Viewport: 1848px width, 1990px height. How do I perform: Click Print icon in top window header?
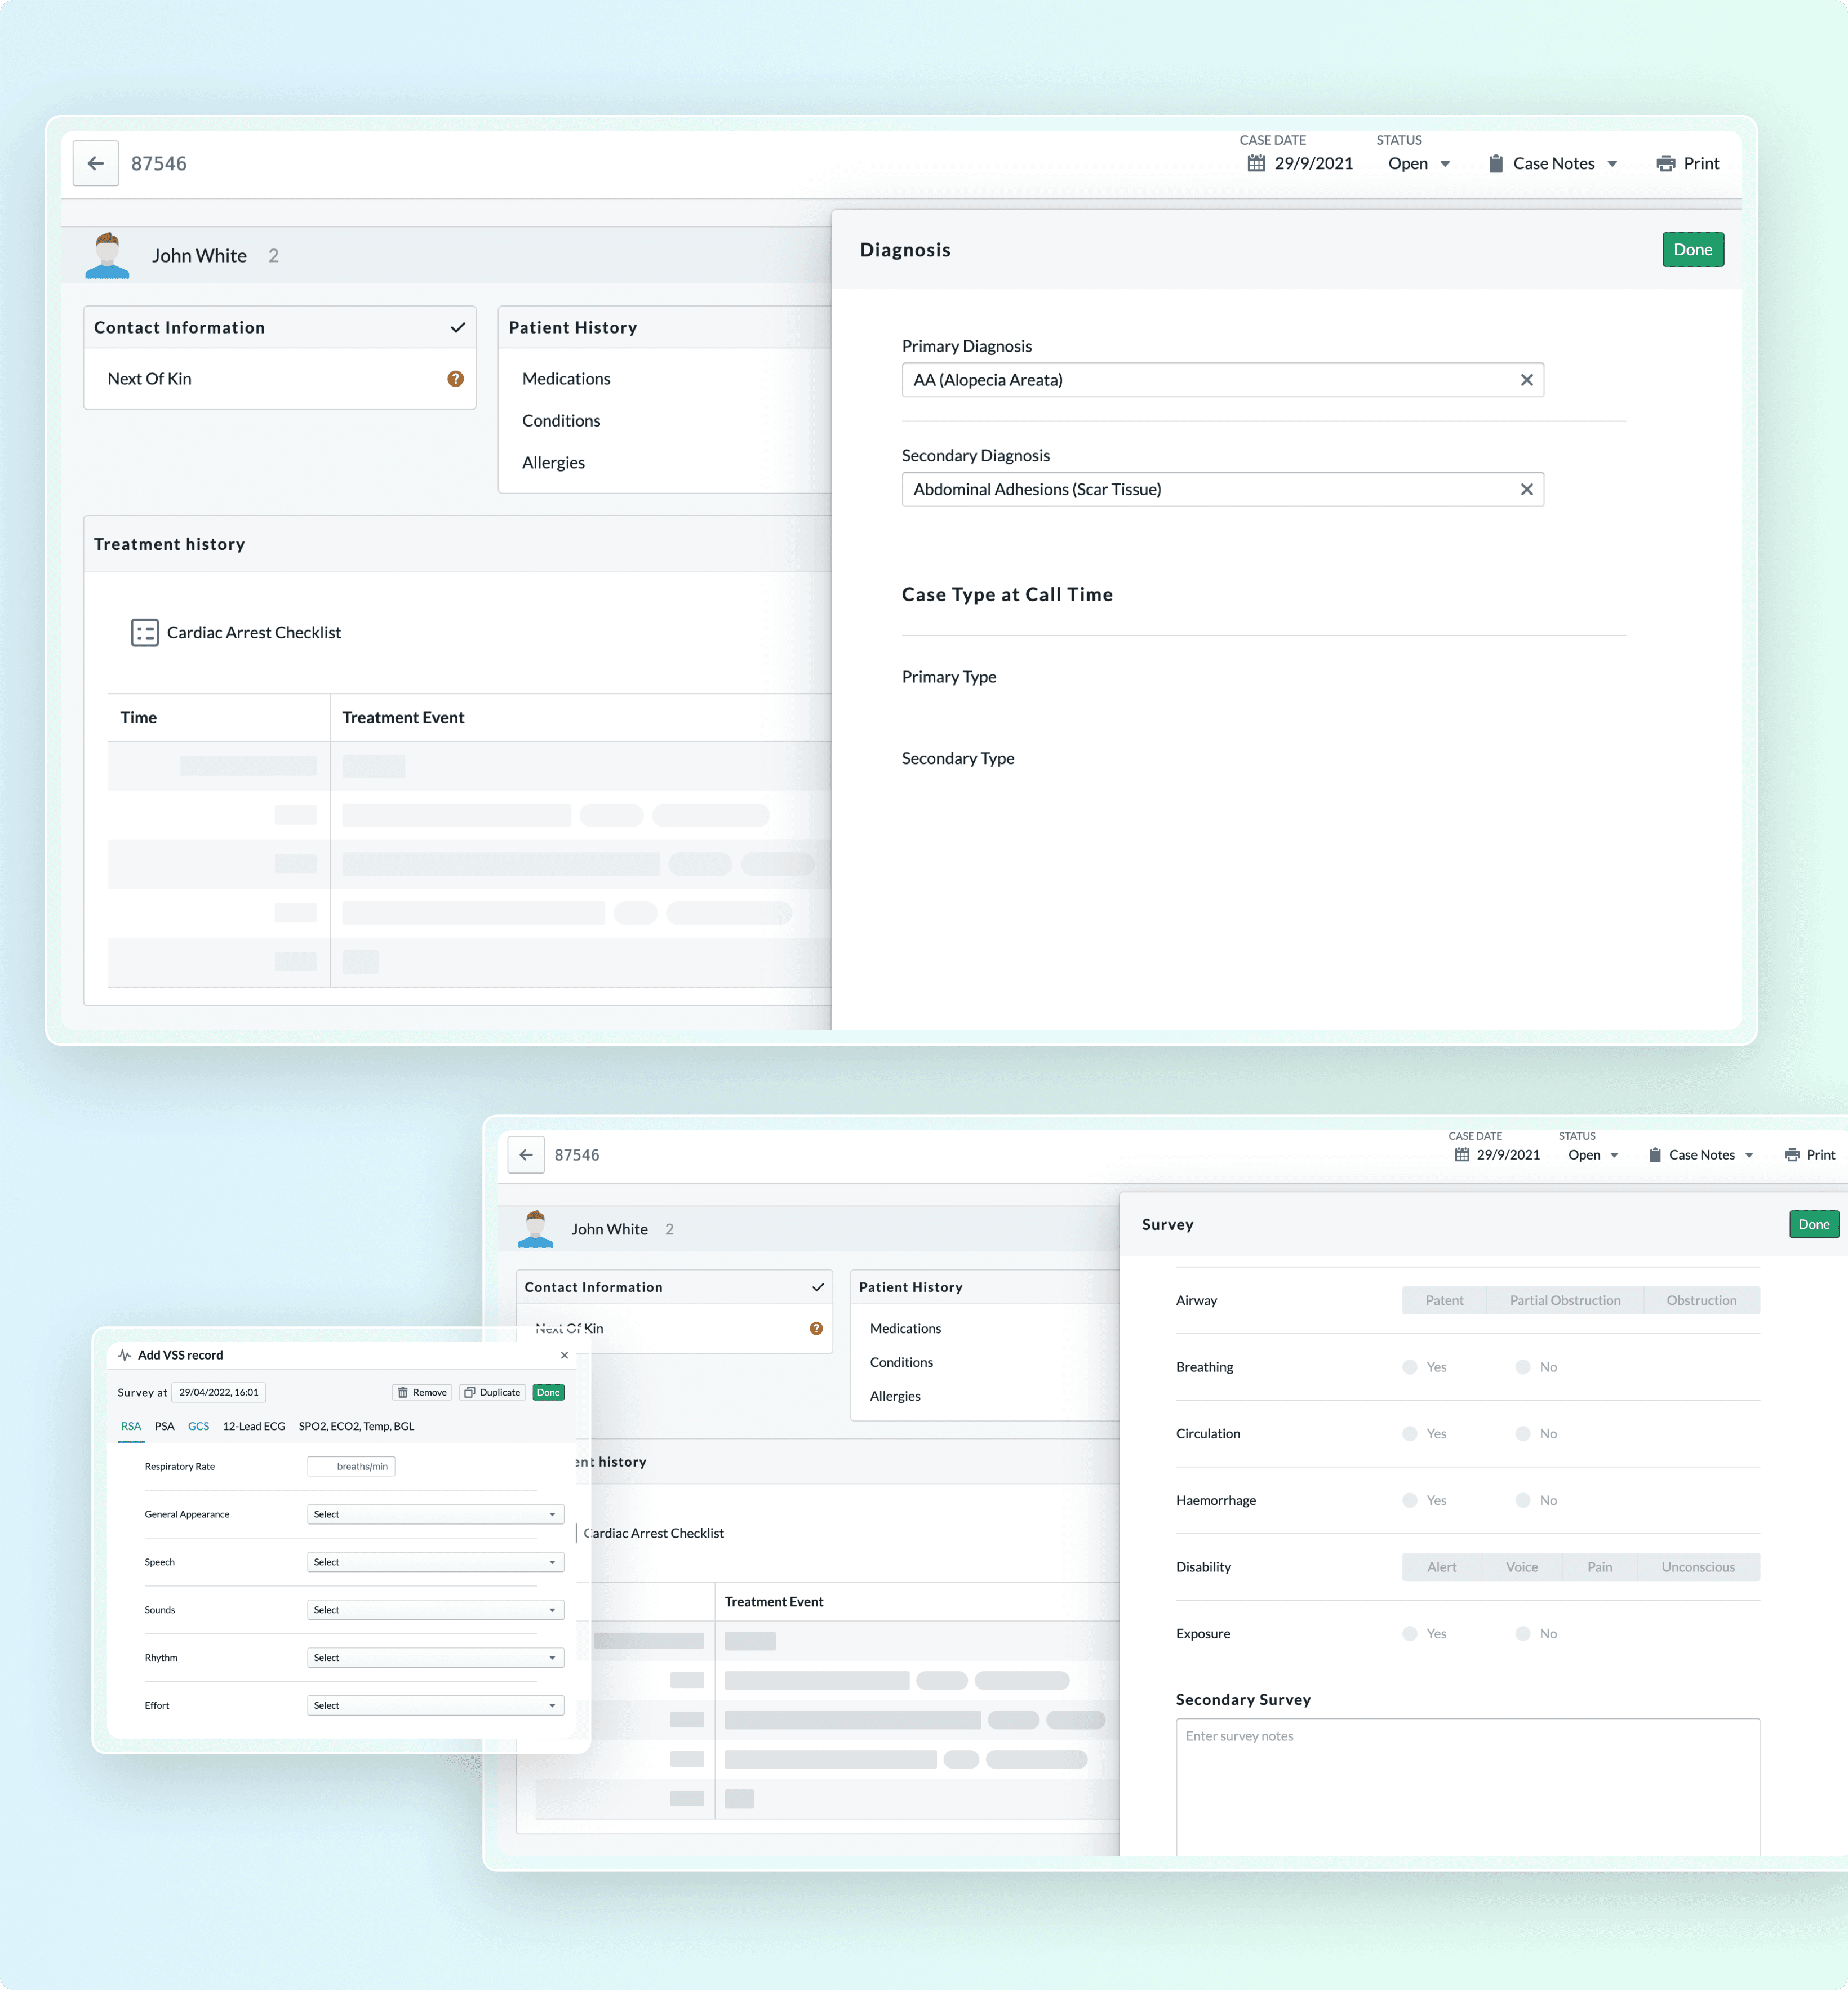tap(1665, 163)
